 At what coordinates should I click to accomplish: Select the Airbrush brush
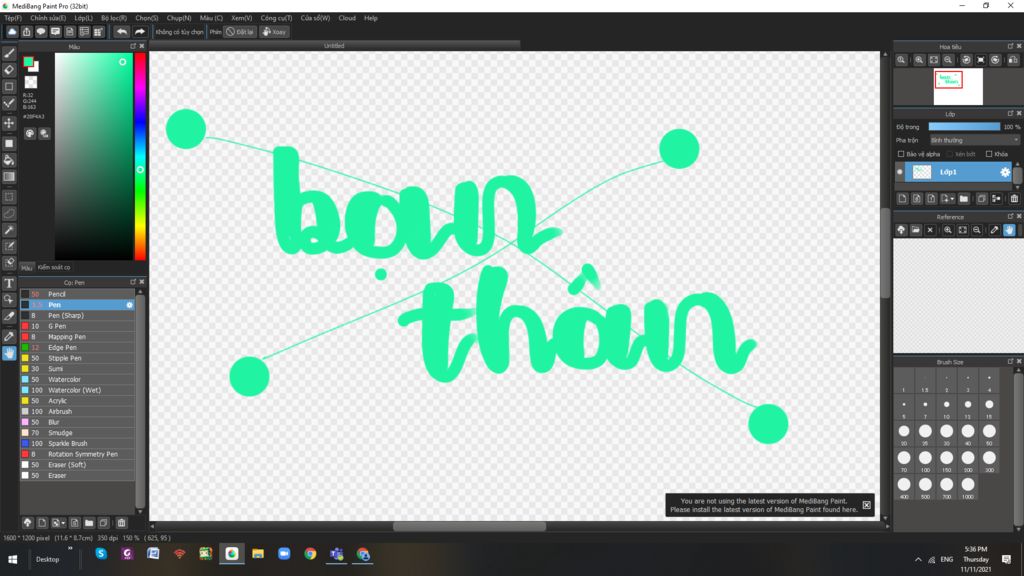pos(77,411)
